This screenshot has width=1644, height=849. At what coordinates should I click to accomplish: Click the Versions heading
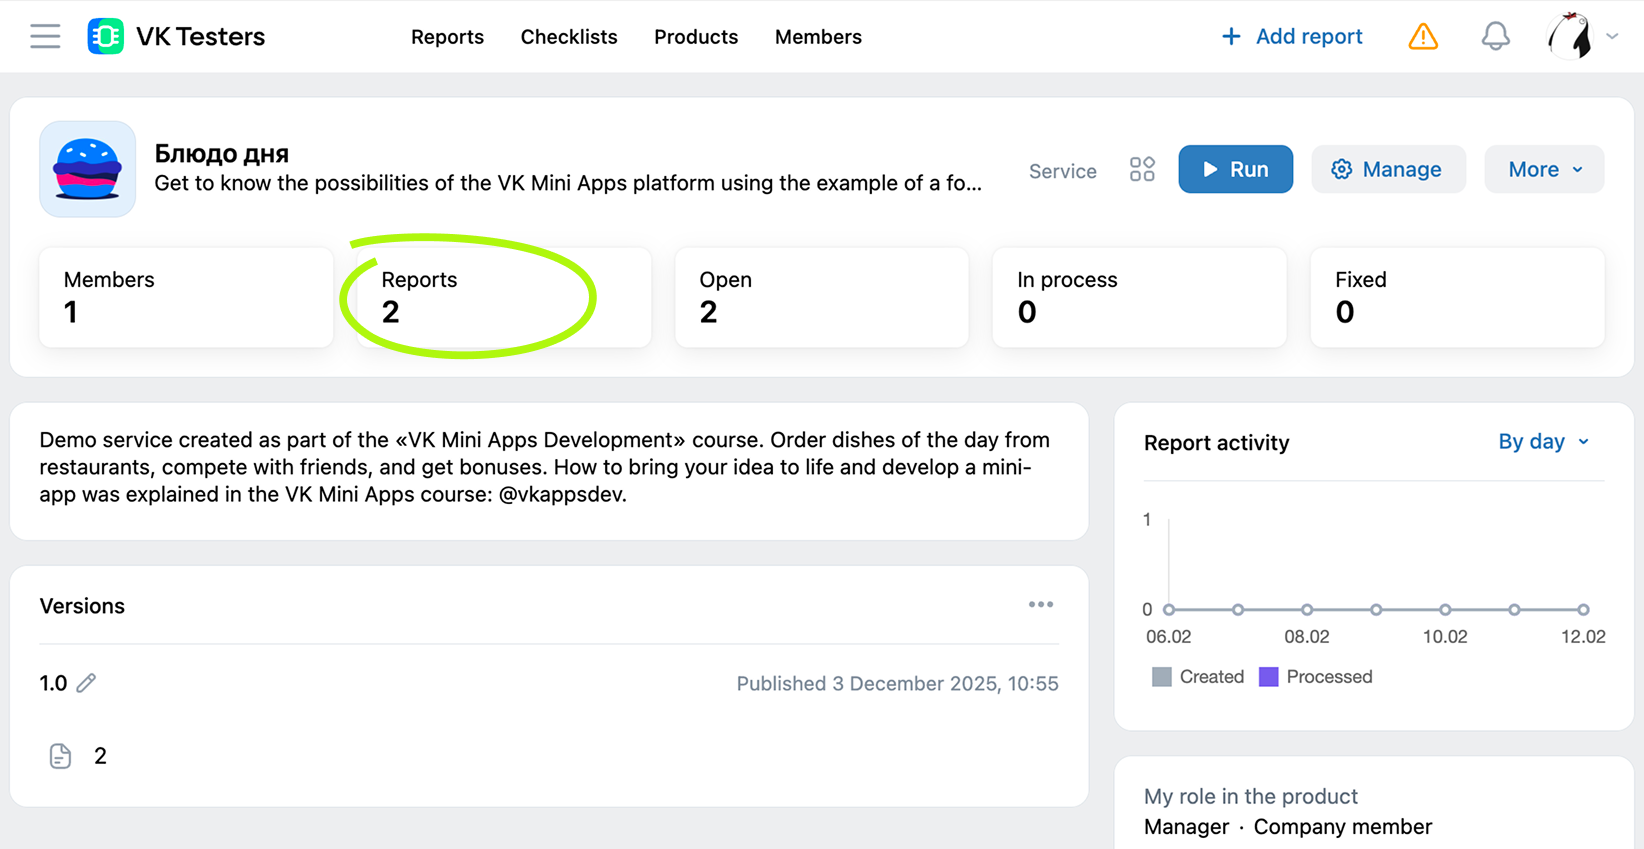[x=82, y=606]
